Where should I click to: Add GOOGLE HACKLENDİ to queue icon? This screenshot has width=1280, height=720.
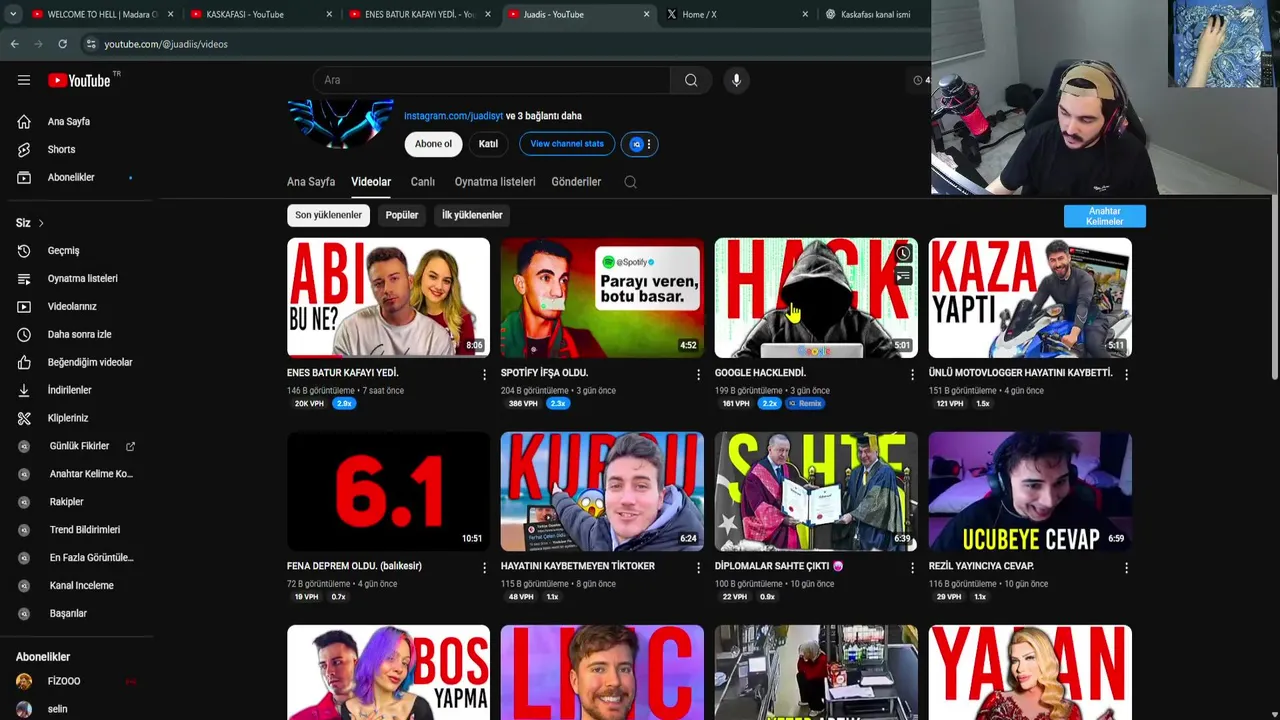(x=903, y=276)
